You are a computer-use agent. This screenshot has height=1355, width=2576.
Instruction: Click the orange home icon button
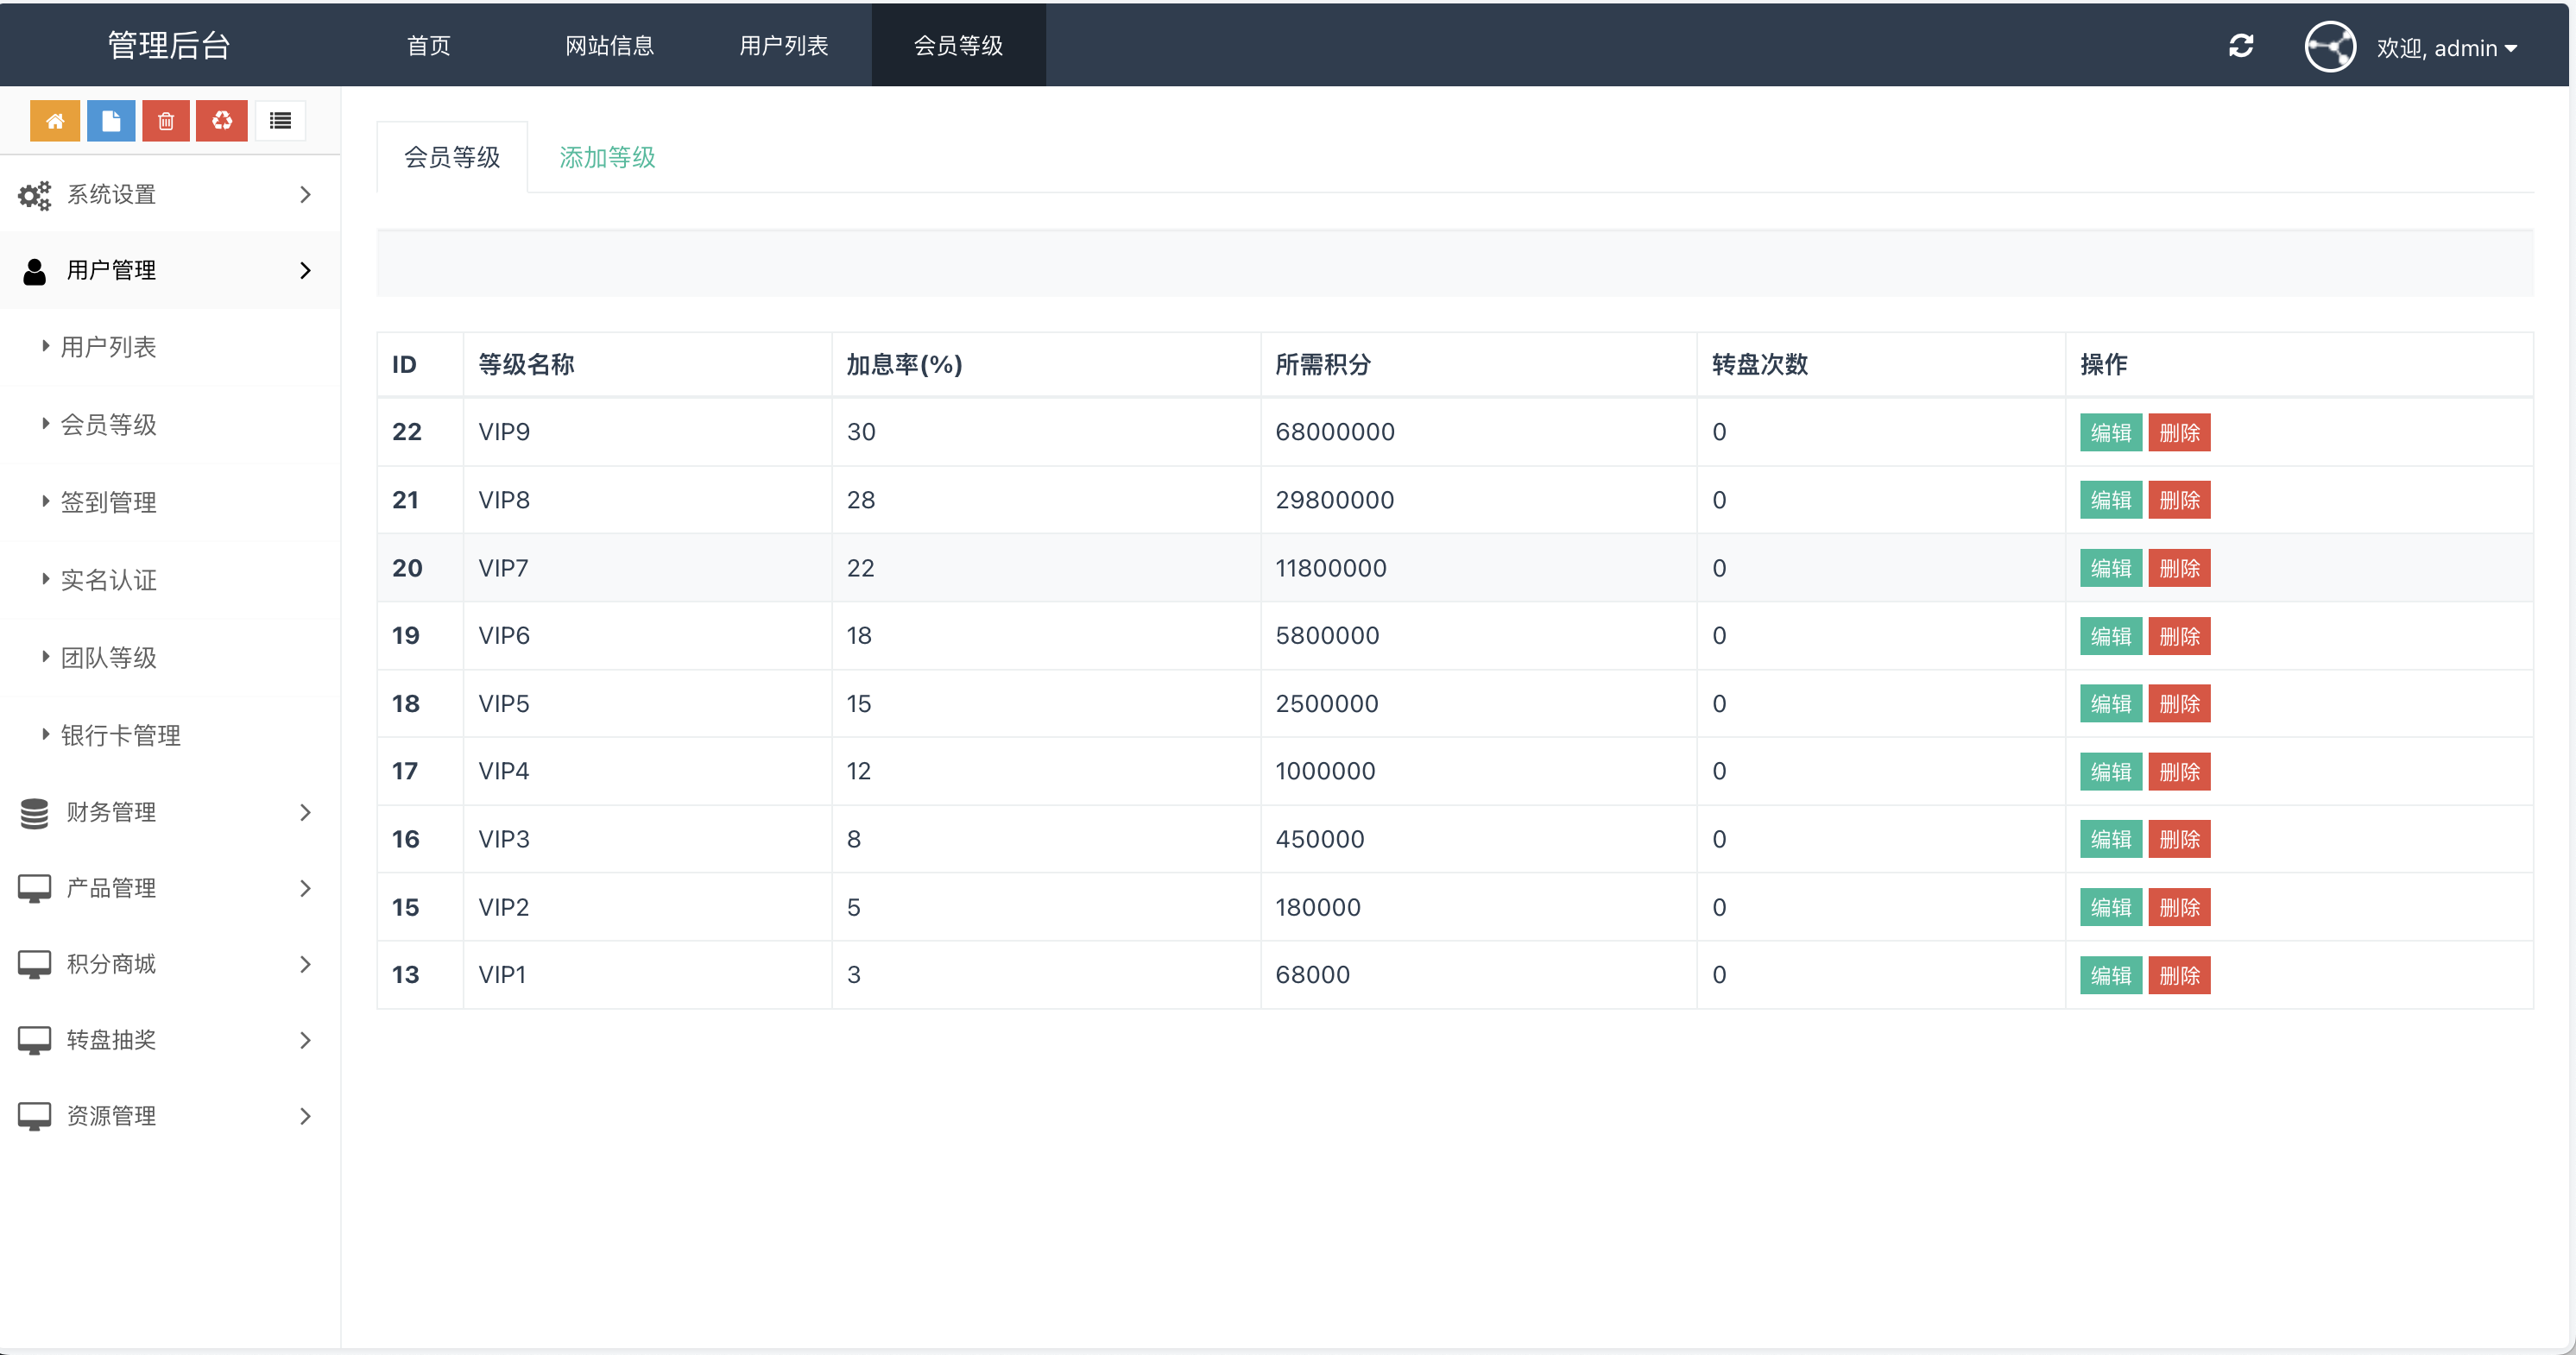55,121
